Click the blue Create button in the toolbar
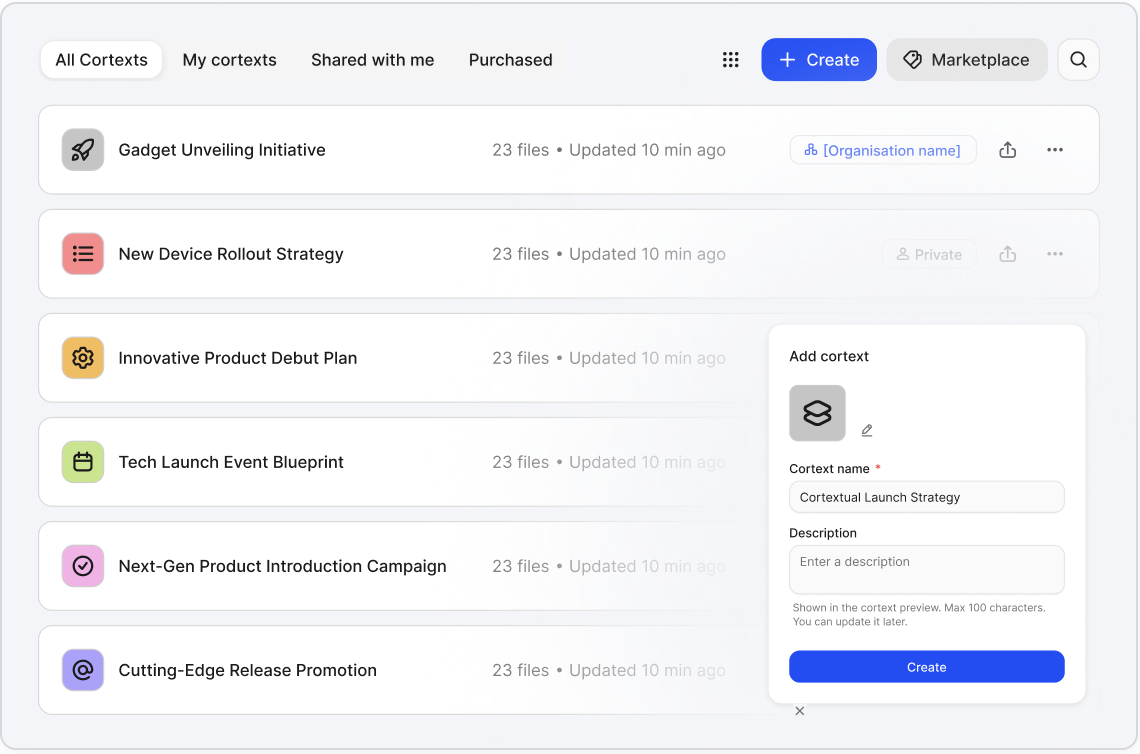Screen dimensions: 1140x754 (x=818, y=60)
